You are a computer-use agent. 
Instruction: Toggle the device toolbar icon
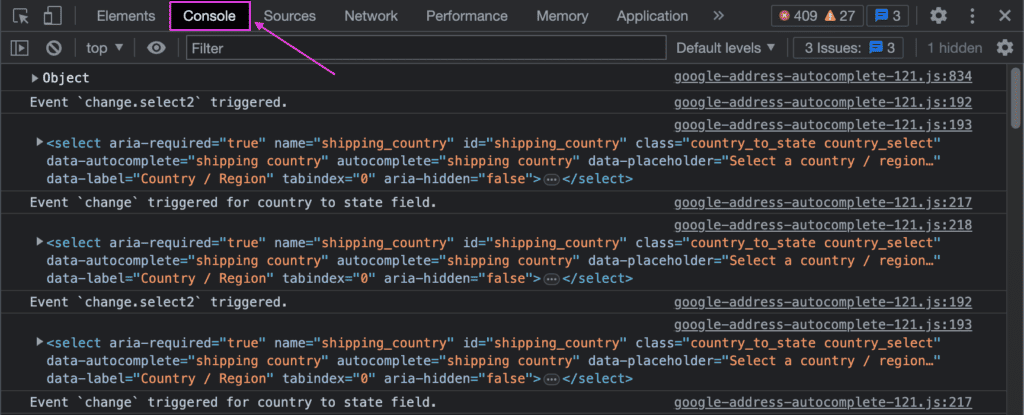click(53, 16)
